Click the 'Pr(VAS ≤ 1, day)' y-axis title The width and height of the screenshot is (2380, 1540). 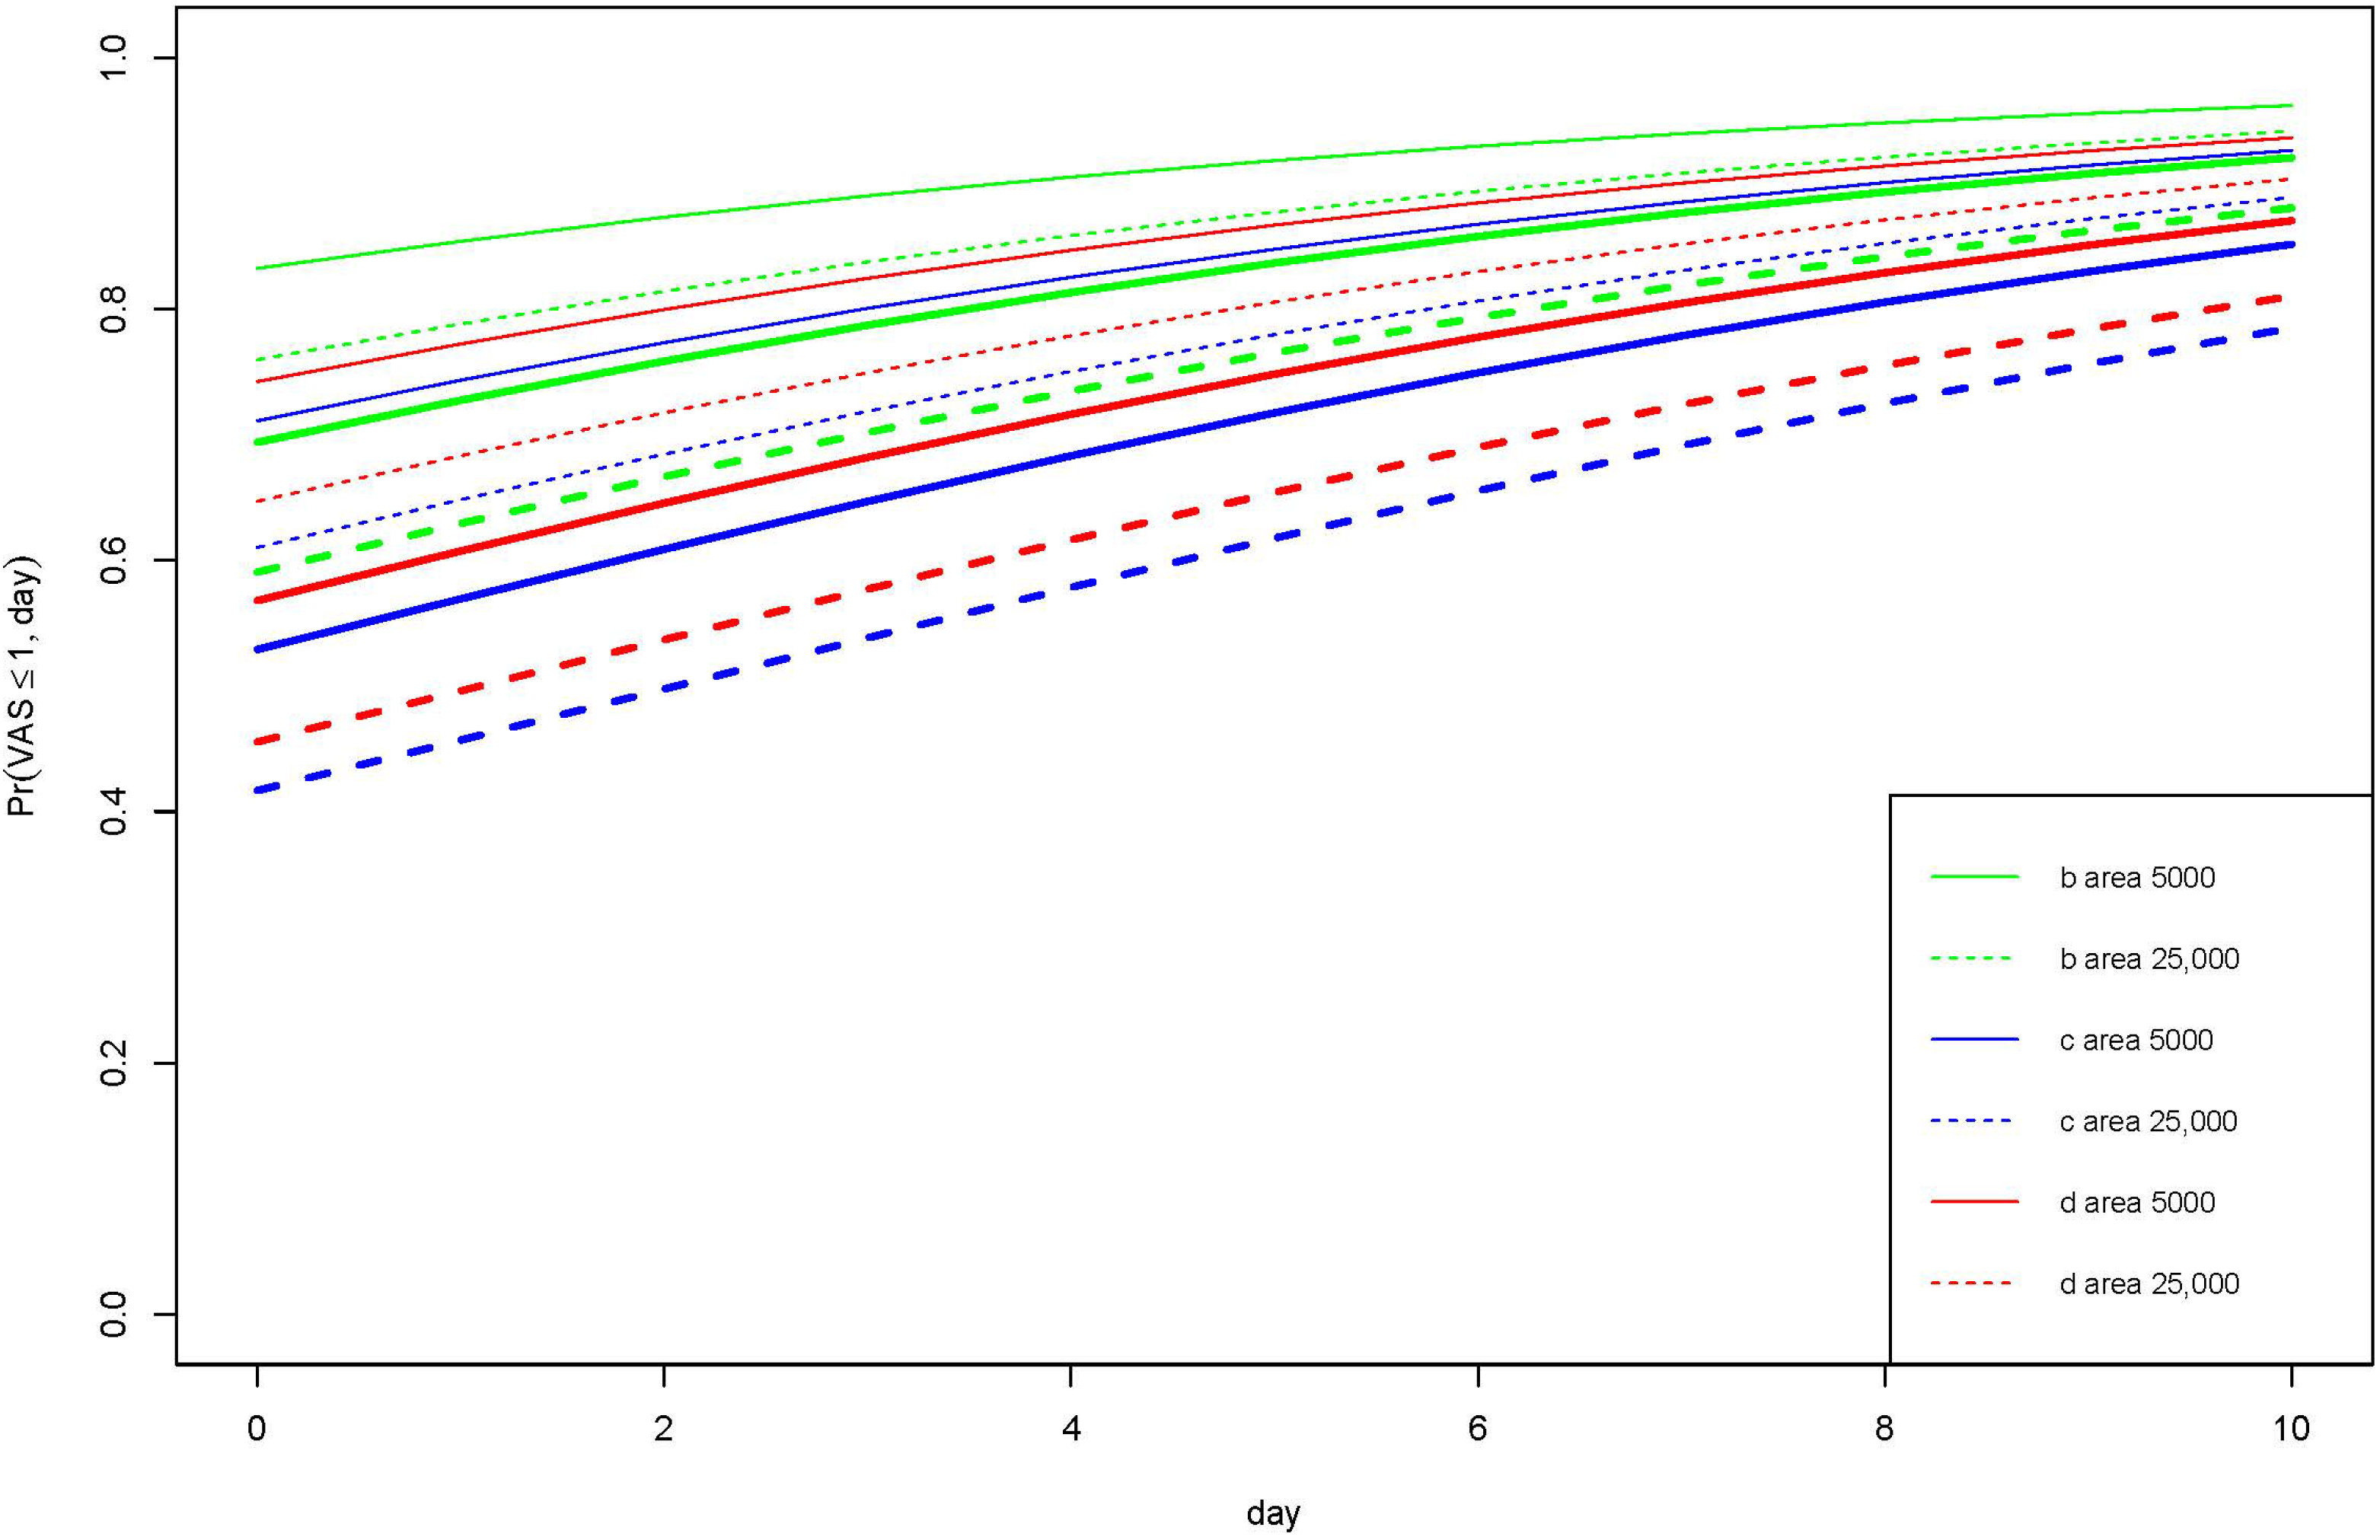coord(22,686)
